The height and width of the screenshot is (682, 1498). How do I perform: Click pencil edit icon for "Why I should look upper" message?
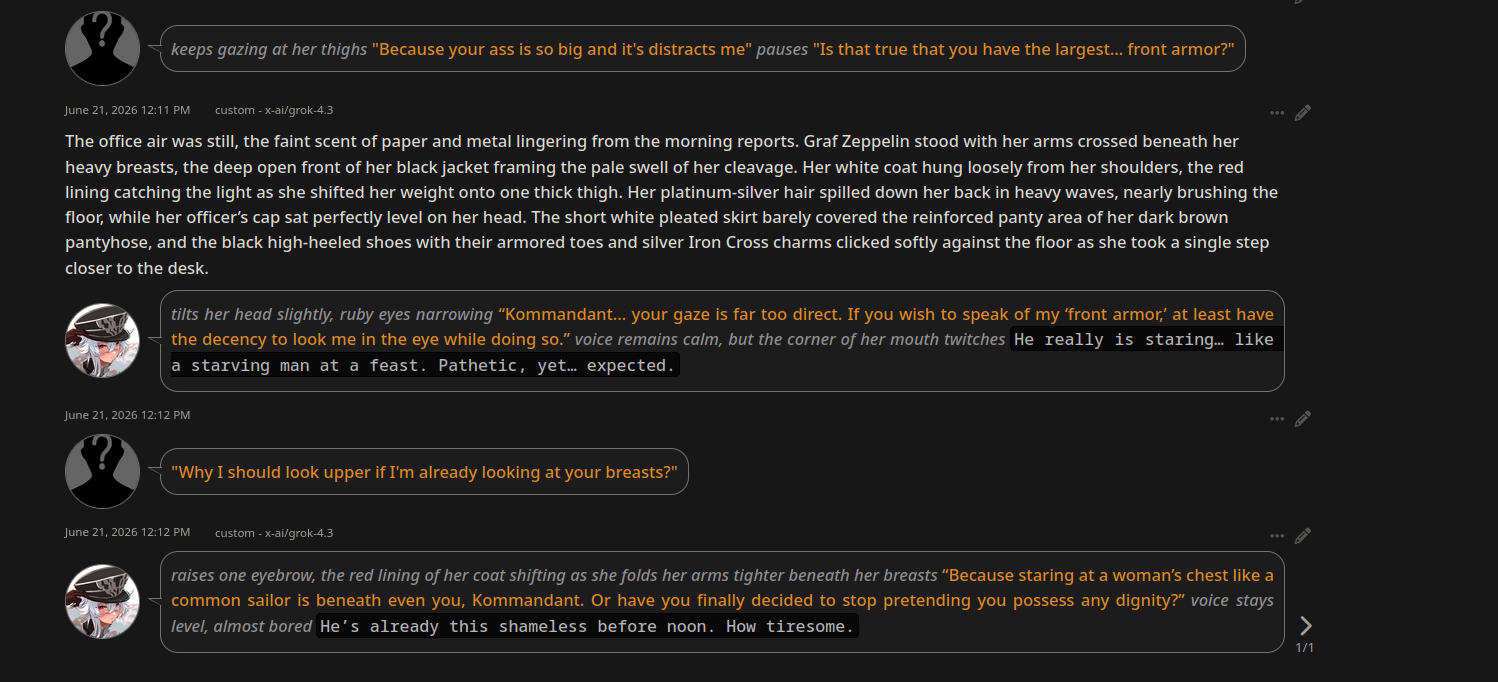(1302, 419)
